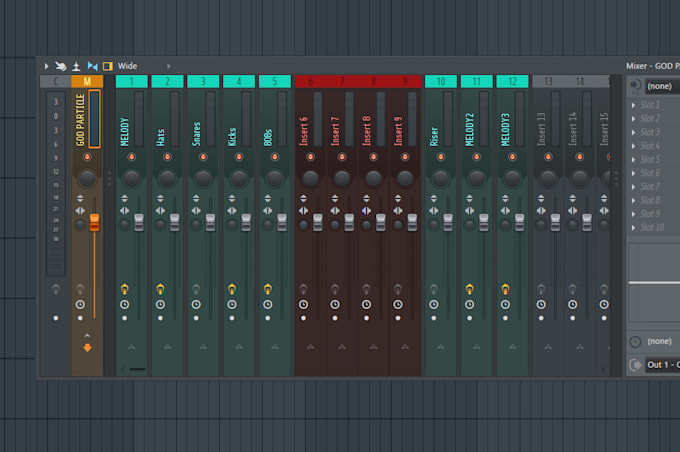The image size is (680, 452).
Task: Click the blue waveform meter view icon
Action: coord(92,66)
